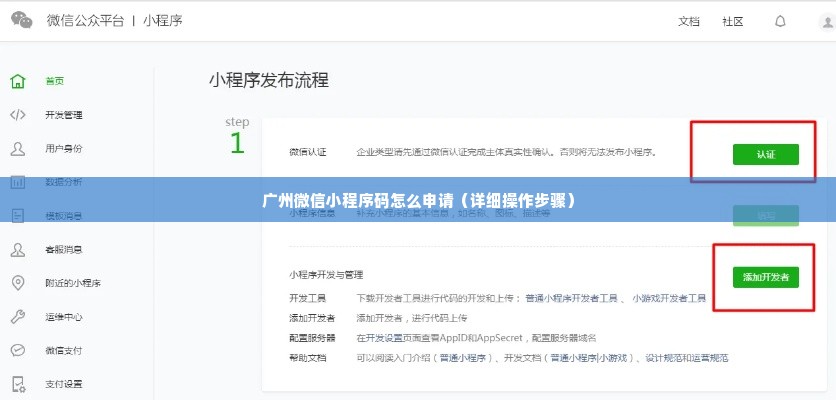Screen dimensions: 836x400
Task: Open 模板消息 in the sidebar
Action: pyautogui.click(x=63, y=216)
